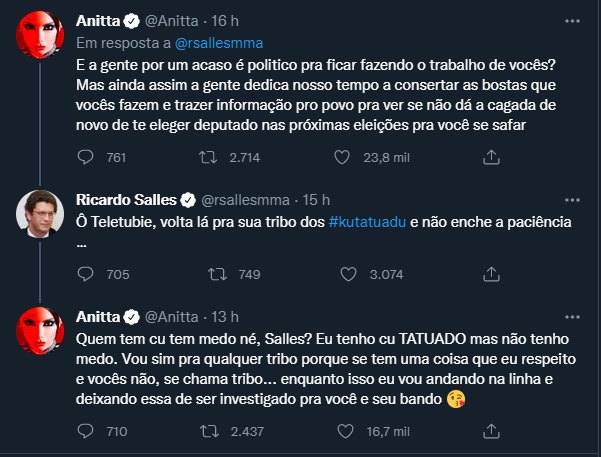The width and height of the screenshot is (601, 457).
Task: Reply to Anitta's last tweet
Action: click(x=86, y=431)
